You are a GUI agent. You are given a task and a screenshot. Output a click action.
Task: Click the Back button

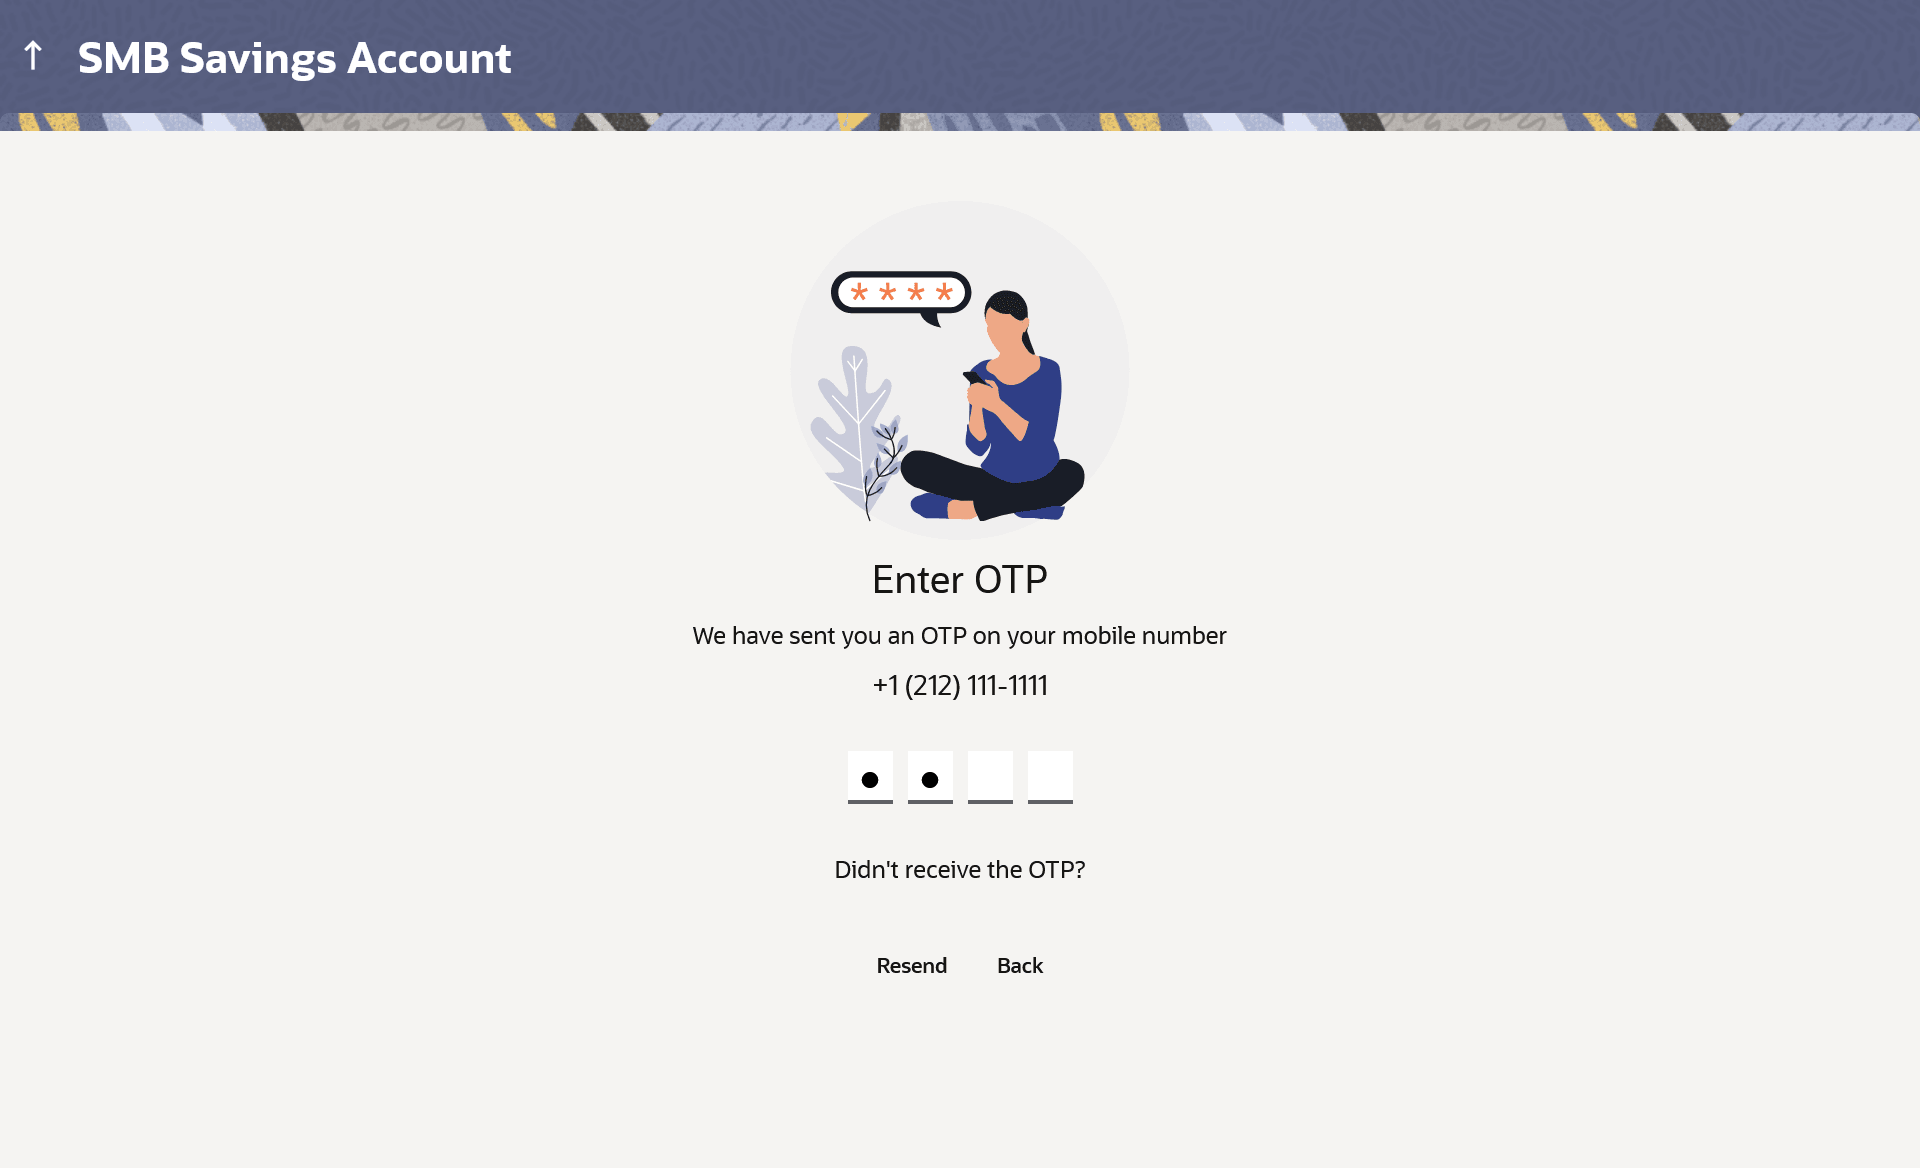[x=1020, y=965]
